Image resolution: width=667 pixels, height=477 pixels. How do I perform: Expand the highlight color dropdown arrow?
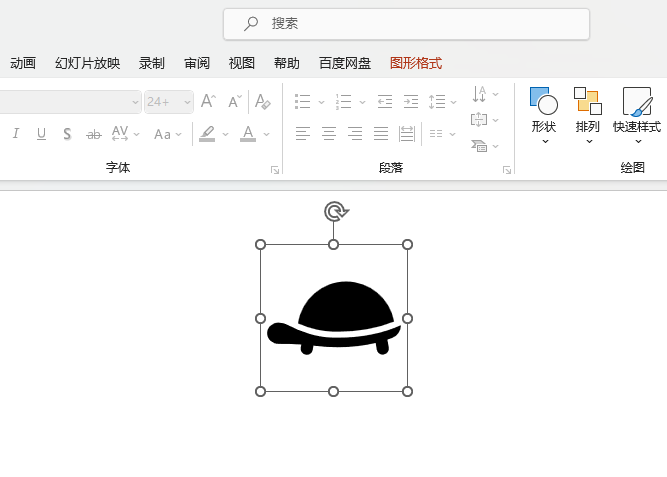(225, 134)
